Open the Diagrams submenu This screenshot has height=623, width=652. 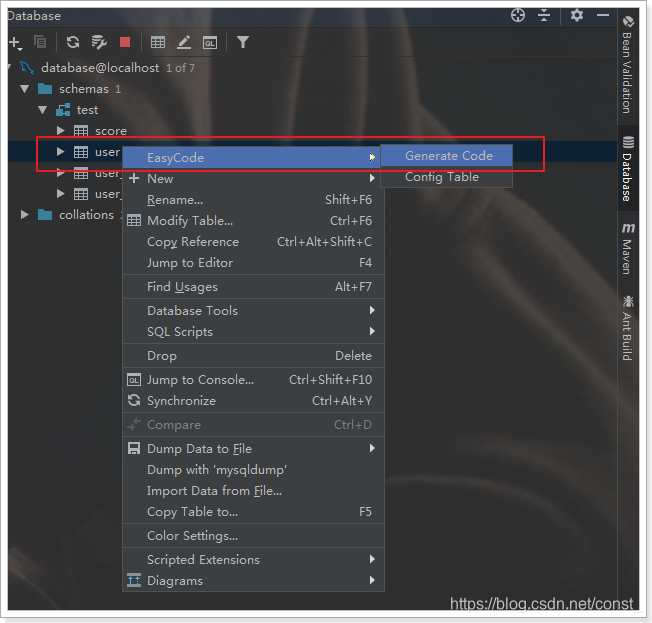coord(253,581)
